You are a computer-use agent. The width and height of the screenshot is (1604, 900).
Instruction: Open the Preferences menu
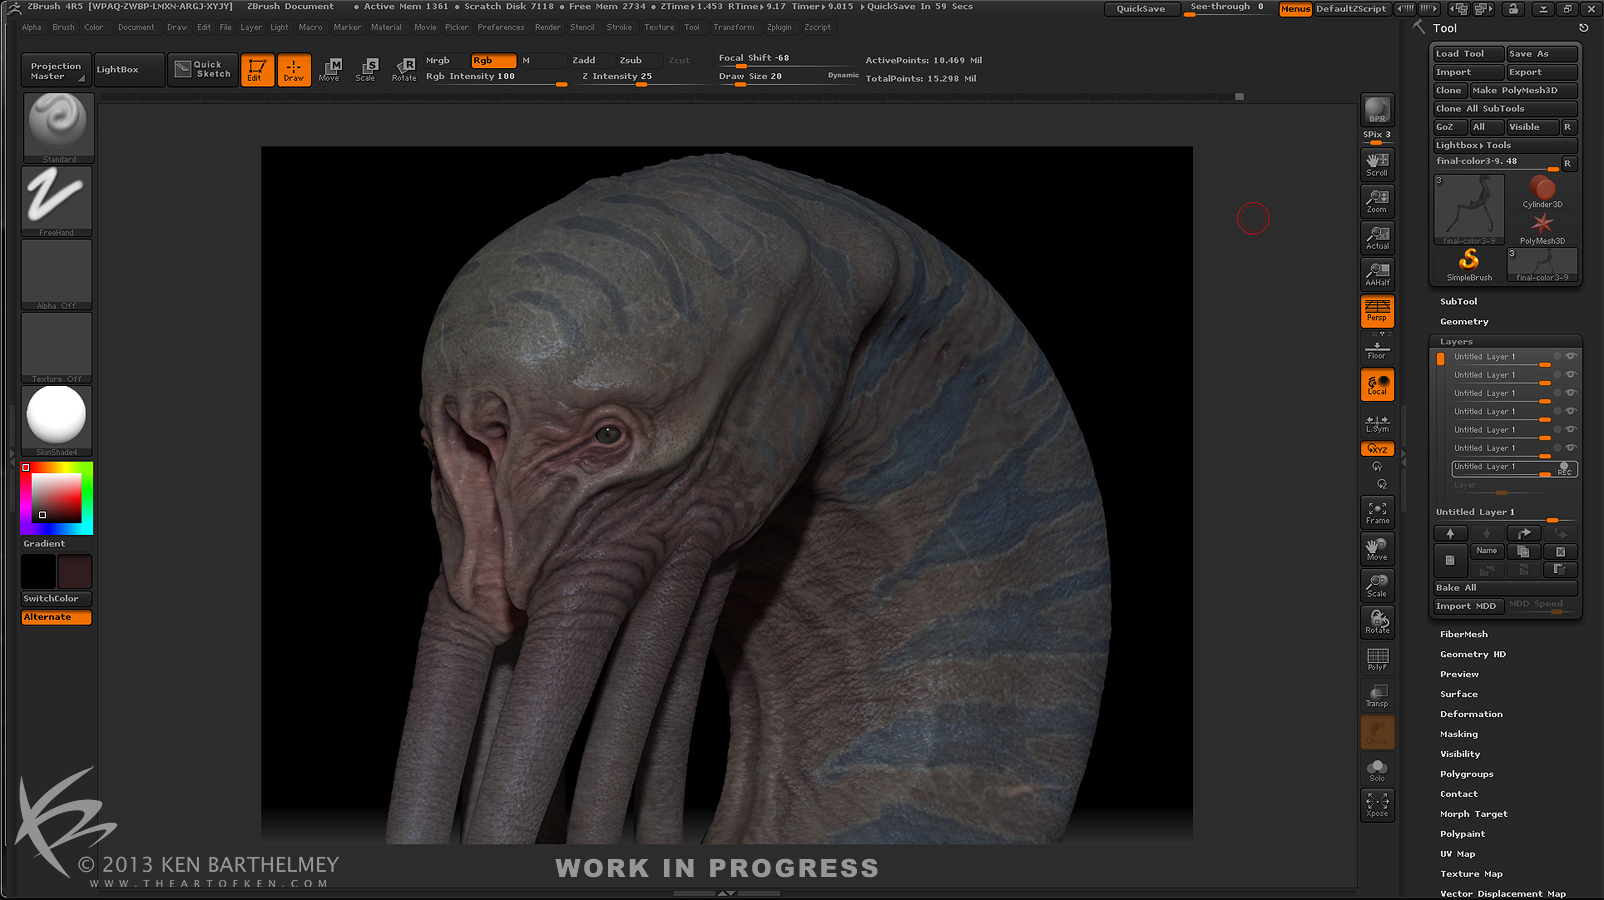point(501,27)
